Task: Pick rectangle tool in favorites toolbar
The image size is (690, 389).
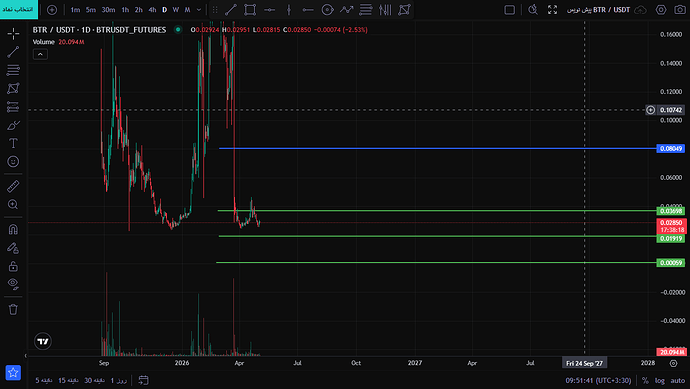Action: (250, 10)
